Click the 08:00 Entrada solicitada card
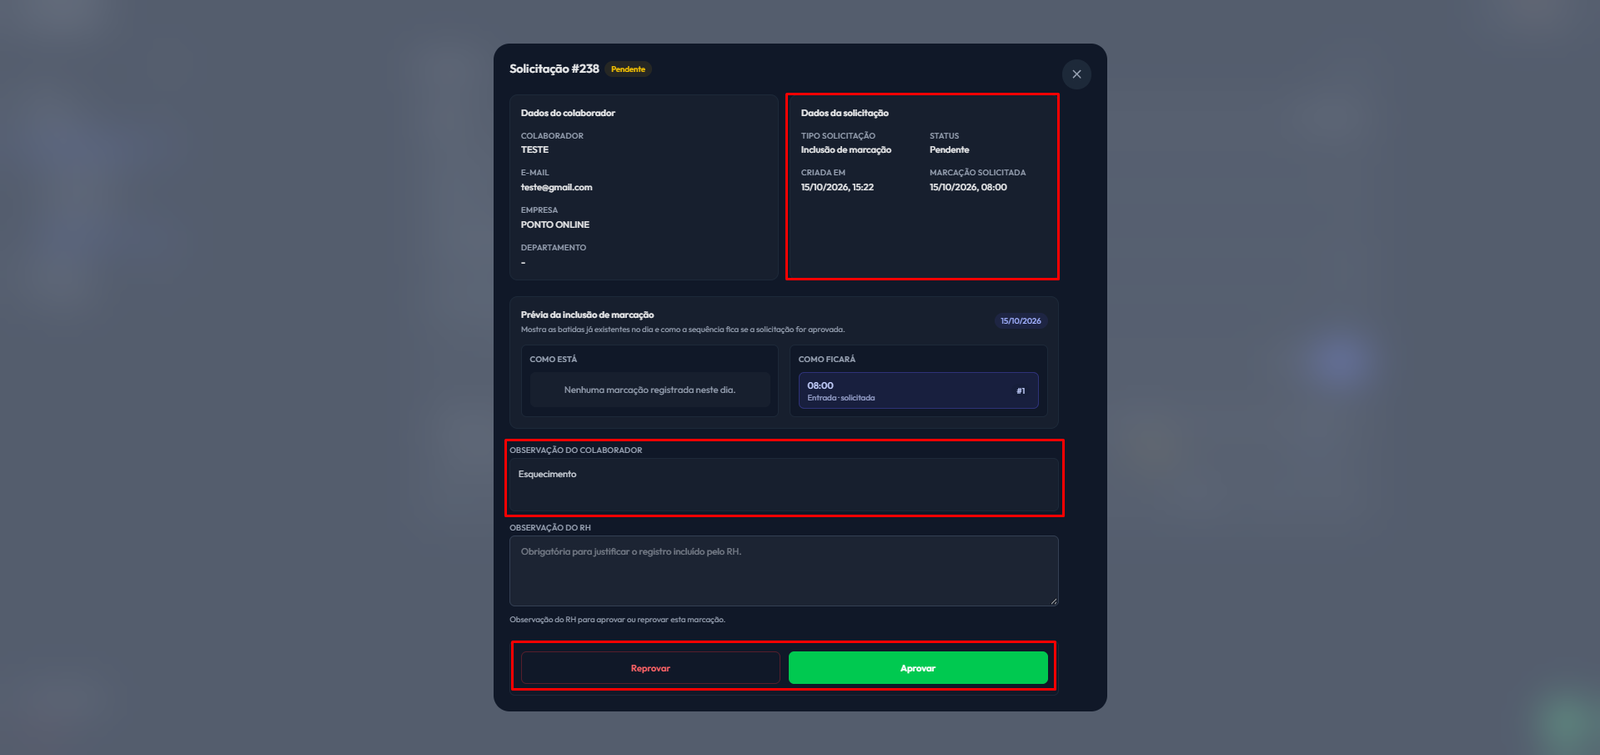This screenshot has width=1600, height=755. point(918,391)
